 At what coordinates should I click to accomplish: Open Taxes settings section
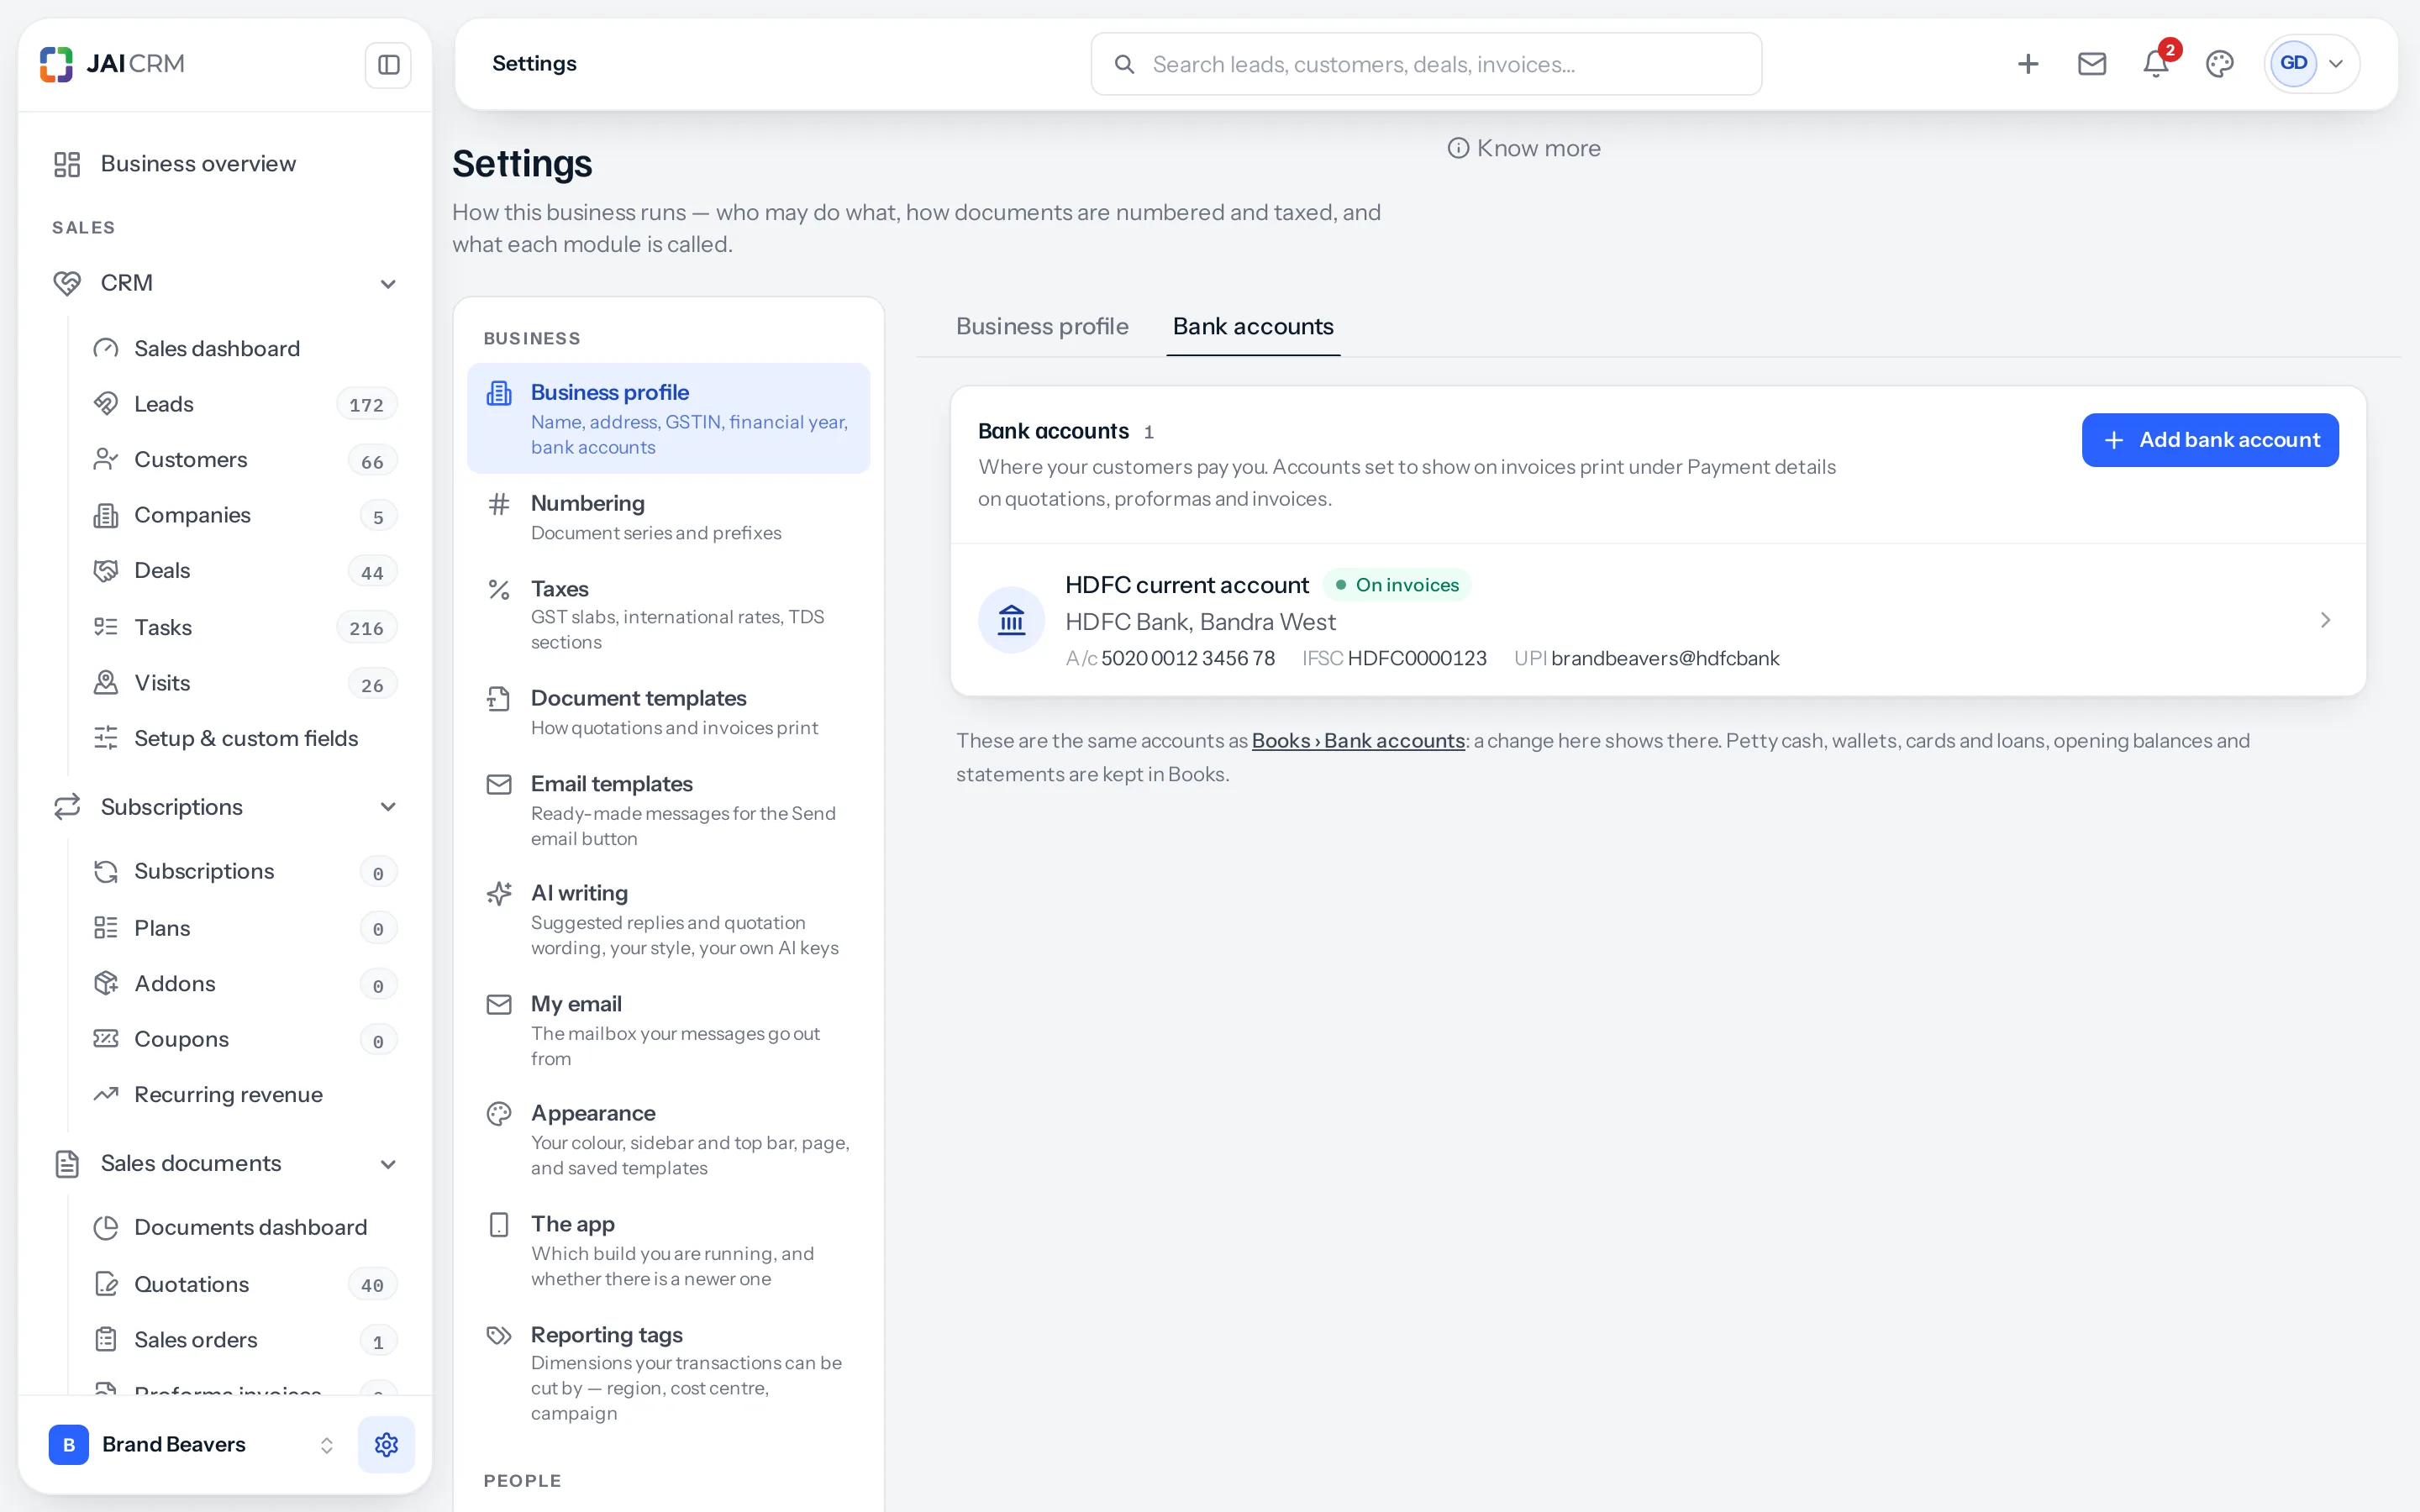(x=669, y=615)
